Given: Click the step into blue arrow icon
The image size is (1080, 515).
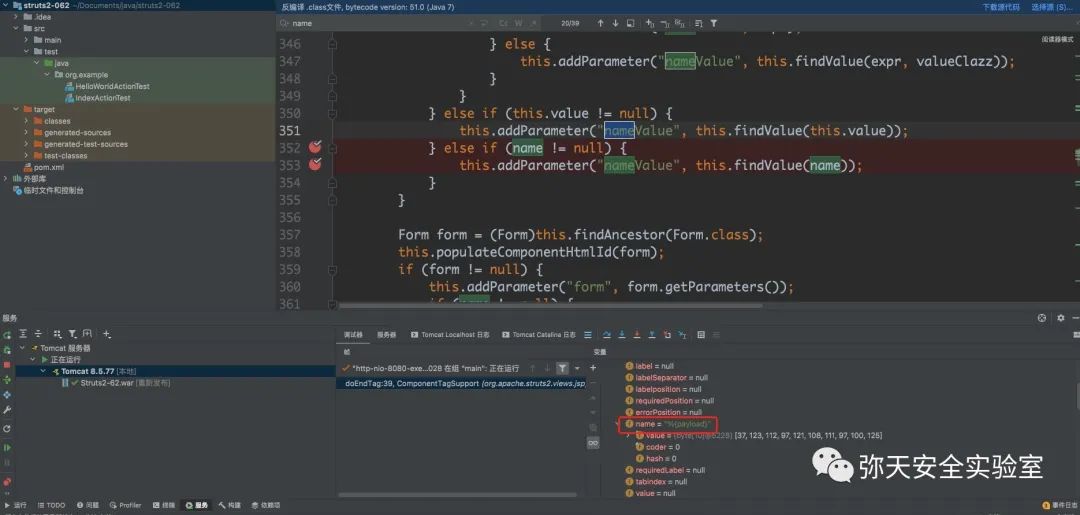Looking at the screenshot, I should click(622, 335).
